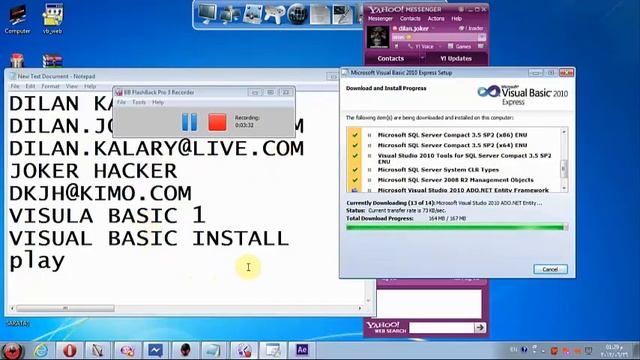Viewport: 640px width, 360px height.
Task: Click game controller icon in top dock
Action: point(275,14)
